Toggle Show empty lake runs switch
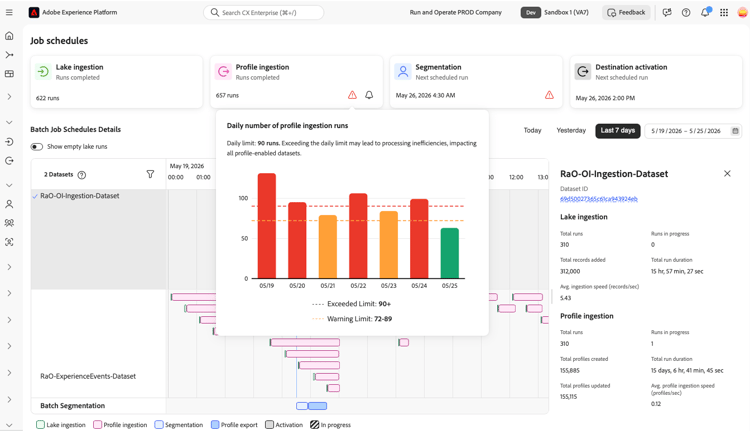This screenshot has height=431, width=750. click(37, 146)
